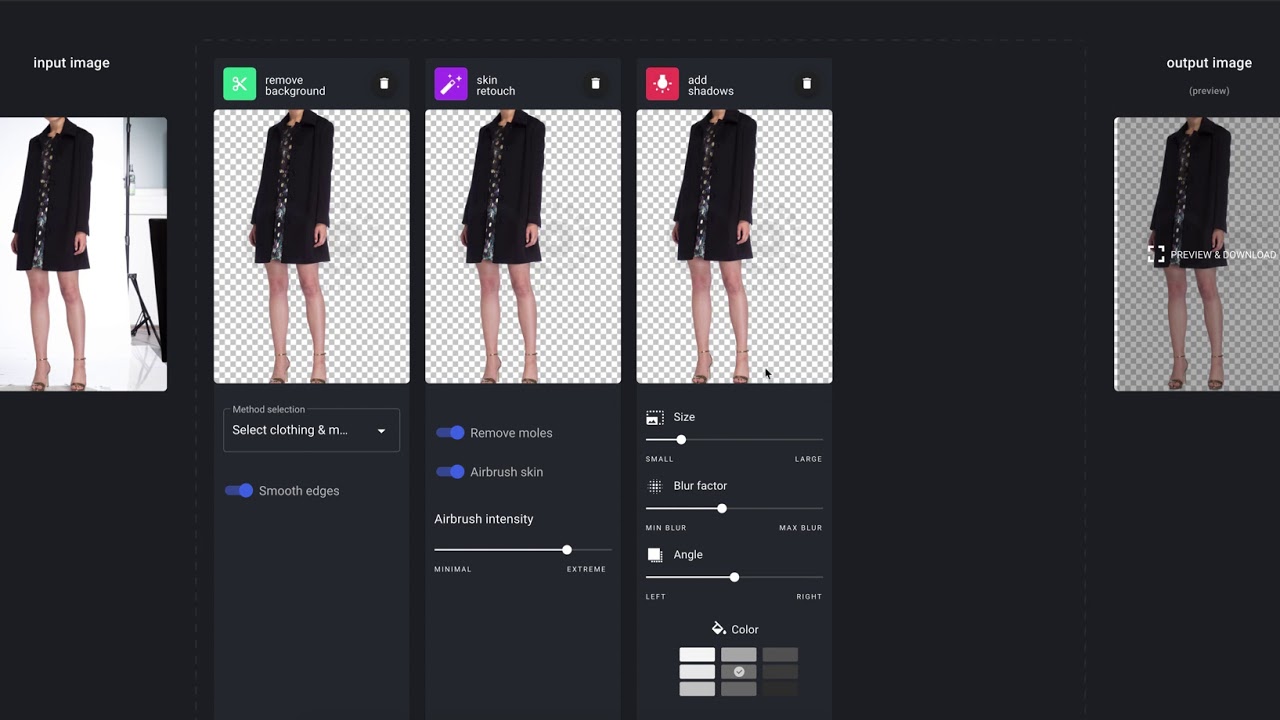Viewport: 1280px width, 720px height.
Task: Click the Angle shadow icon
Action: tap(655, 555)
